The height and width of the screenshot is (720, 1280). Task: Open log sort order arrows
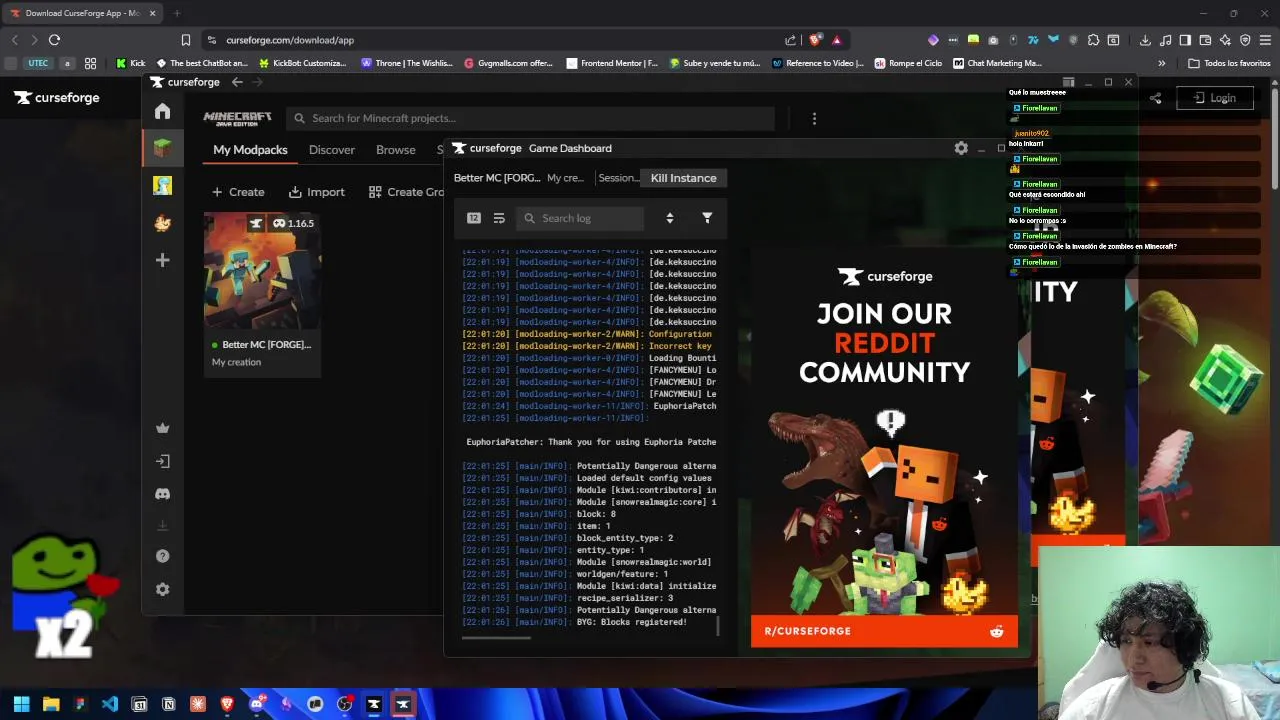click(x=670, y=218)
